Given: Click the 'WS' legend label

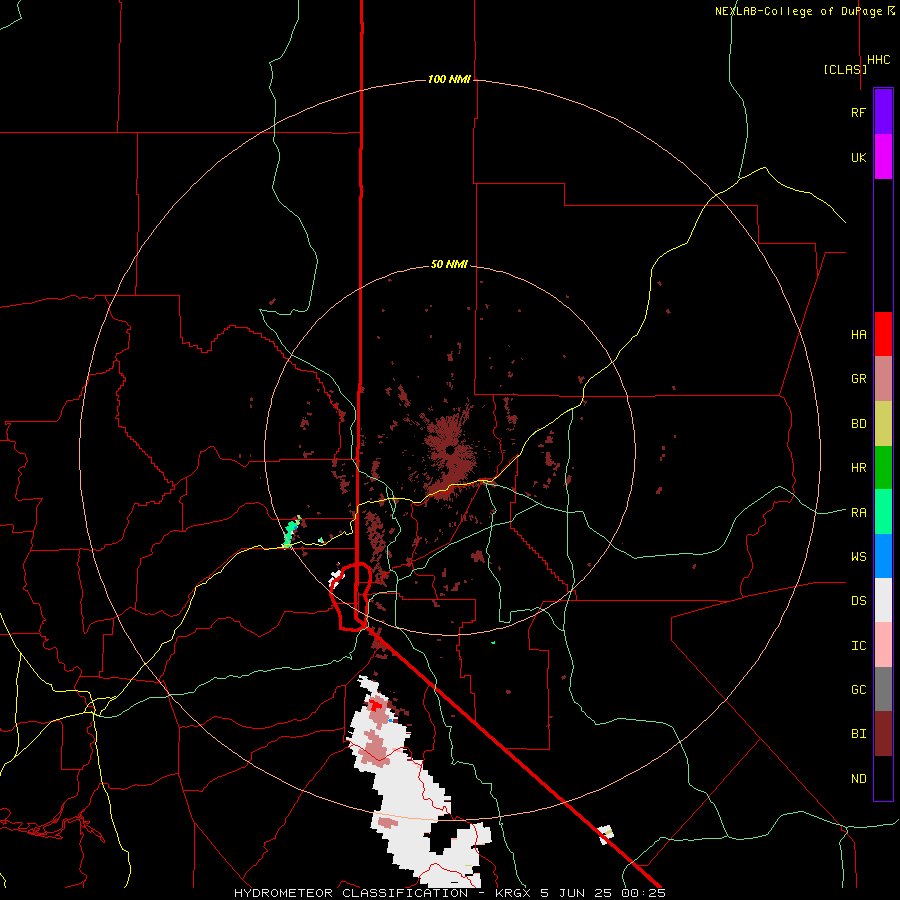Looking at the screenshot, I should (858, 557).
